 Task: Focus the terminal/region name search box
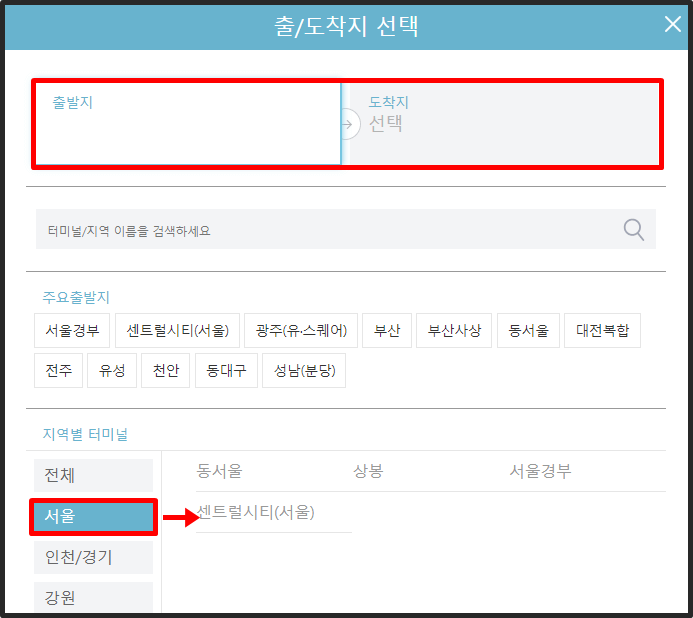tap(346, 229)
